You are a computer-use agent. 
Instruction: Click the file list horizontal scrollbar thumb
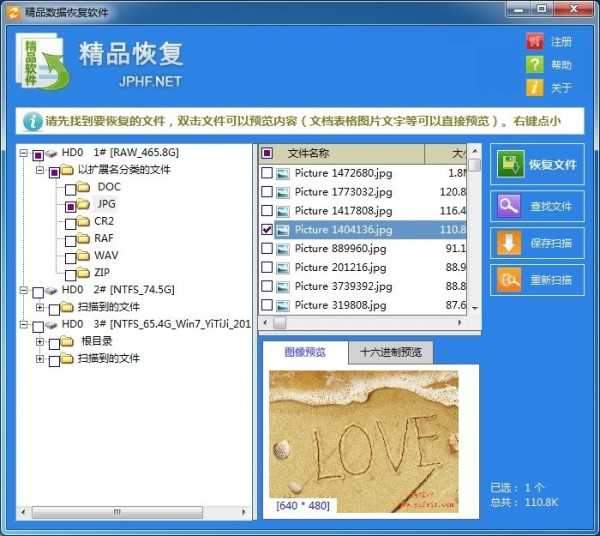coord(280,323)
